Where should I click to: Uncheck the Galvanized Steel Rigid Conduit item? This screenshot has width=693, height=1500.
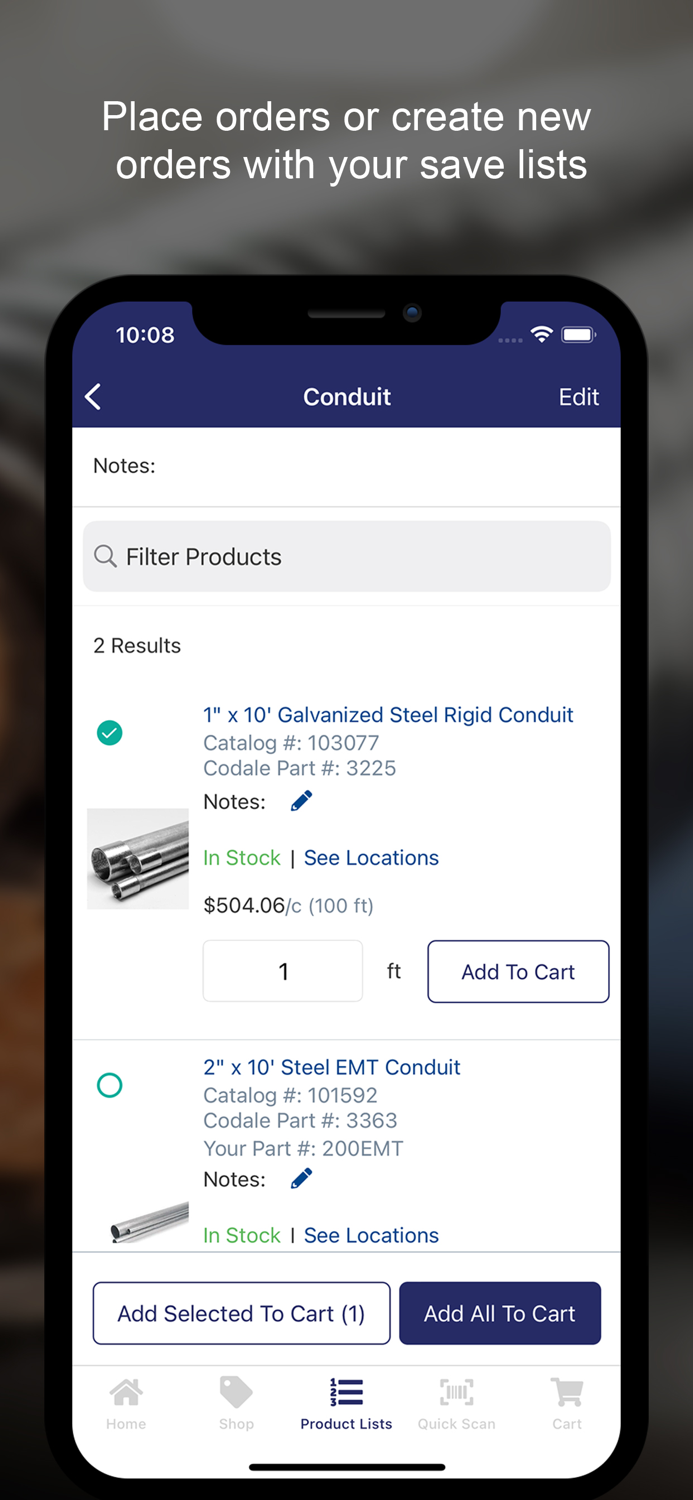click(x=110, y=734)
